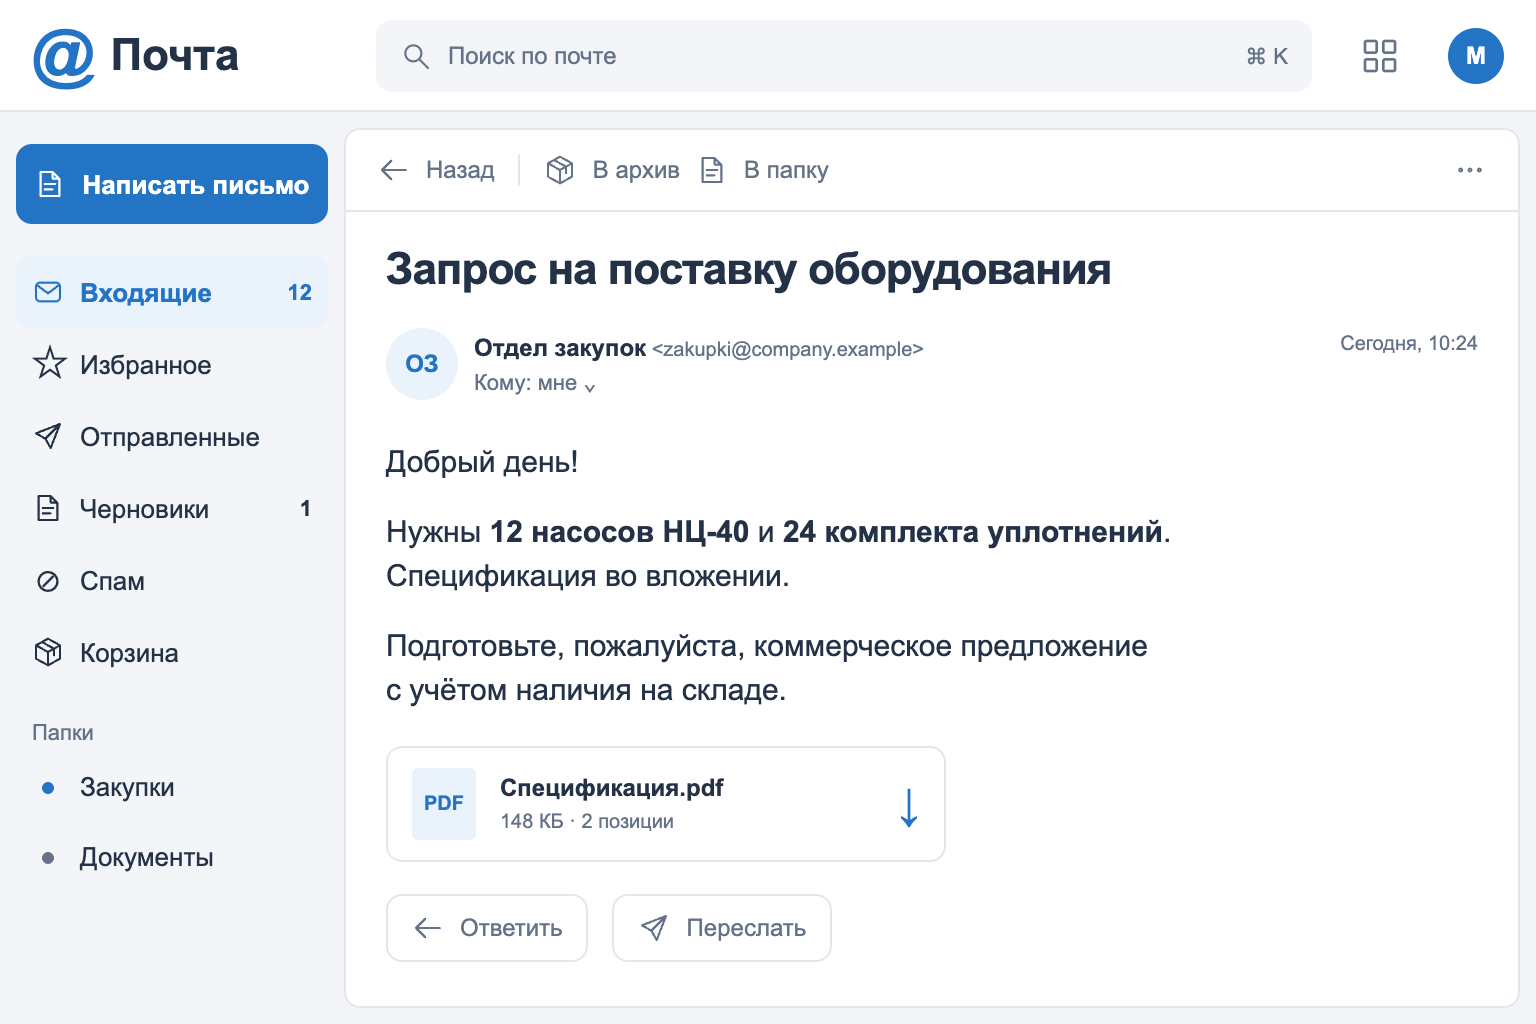Click the sender address zakupki@company.example

click(x=788, y=349)
